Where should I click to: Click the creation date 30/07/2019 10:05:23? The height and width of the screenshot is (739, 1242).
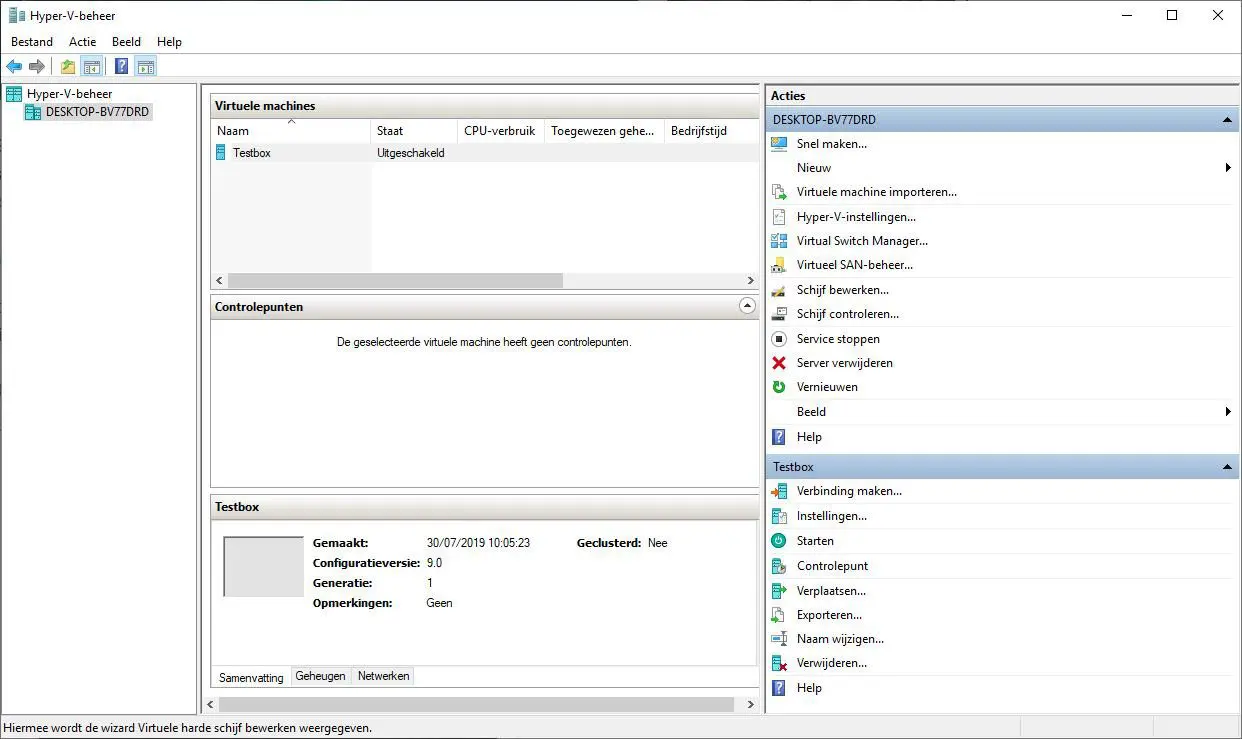[x=478, y=543]
